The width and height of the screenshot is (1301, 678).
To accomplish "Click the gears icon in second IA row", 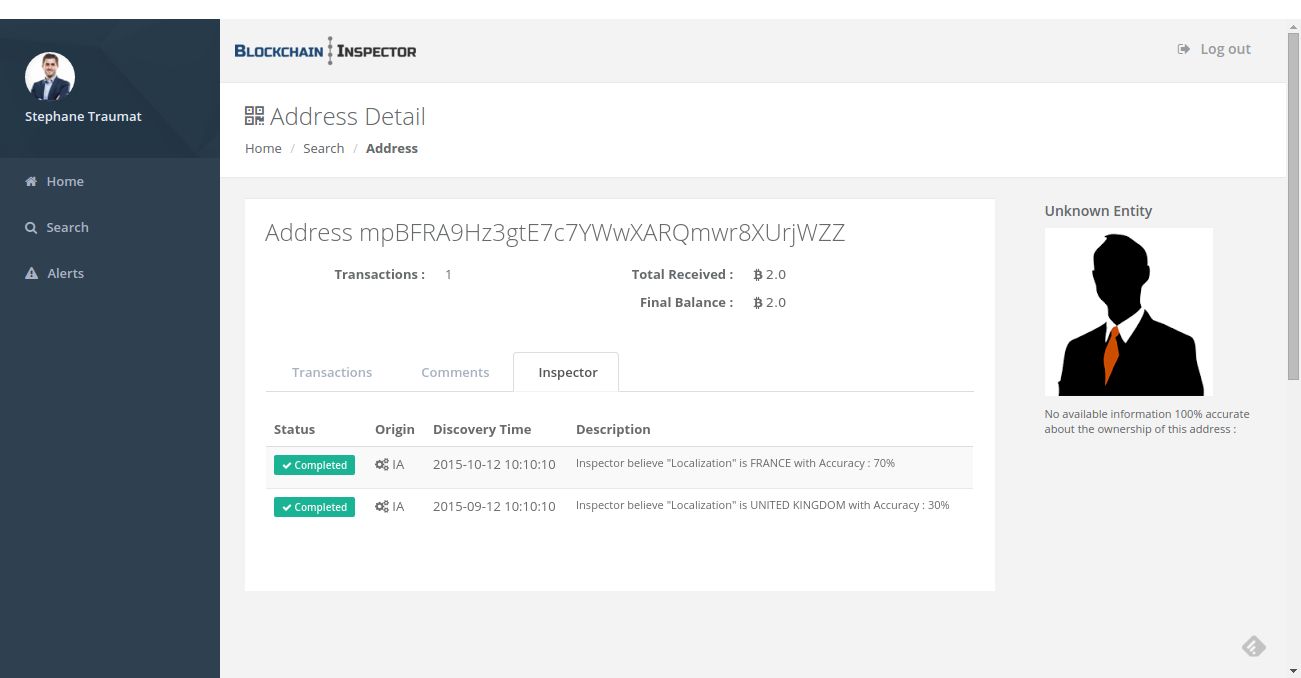I will 382,507.
